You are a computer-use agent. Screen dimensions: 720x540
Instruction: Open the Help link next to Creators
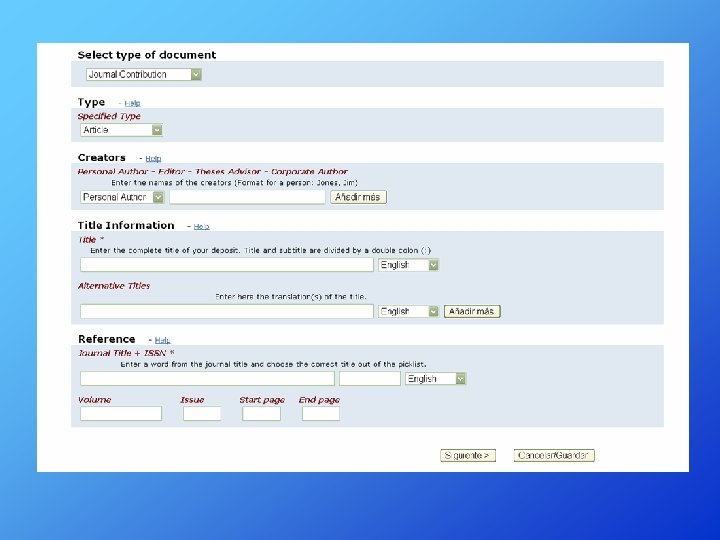pos(153,158)
